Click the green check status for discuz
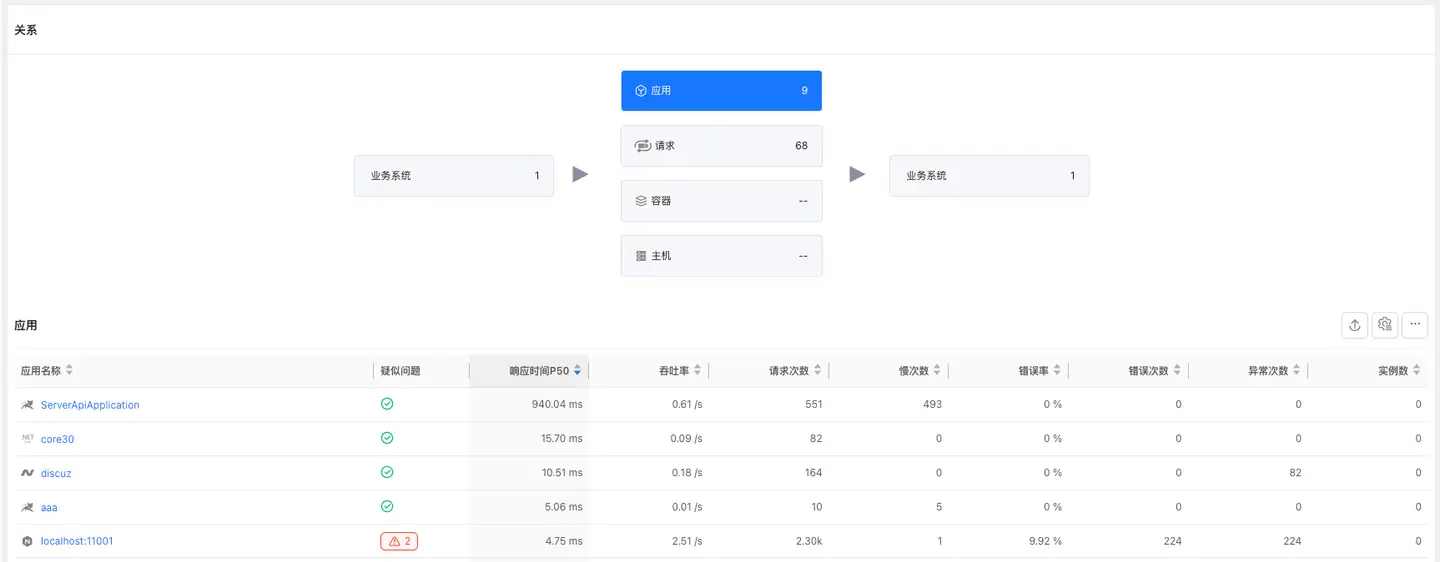Image resolution: width=1440 pixels, height=562 pixels. [387, 473]
